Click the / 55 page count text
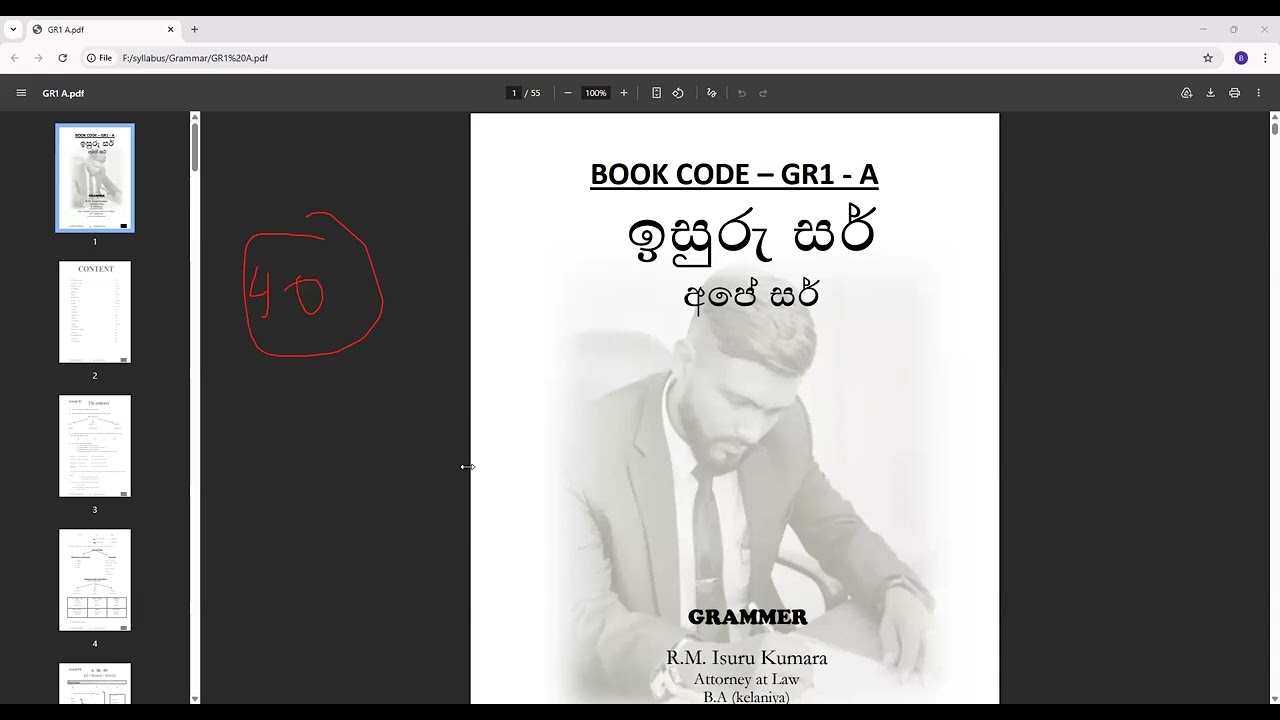 click(533, 93)
